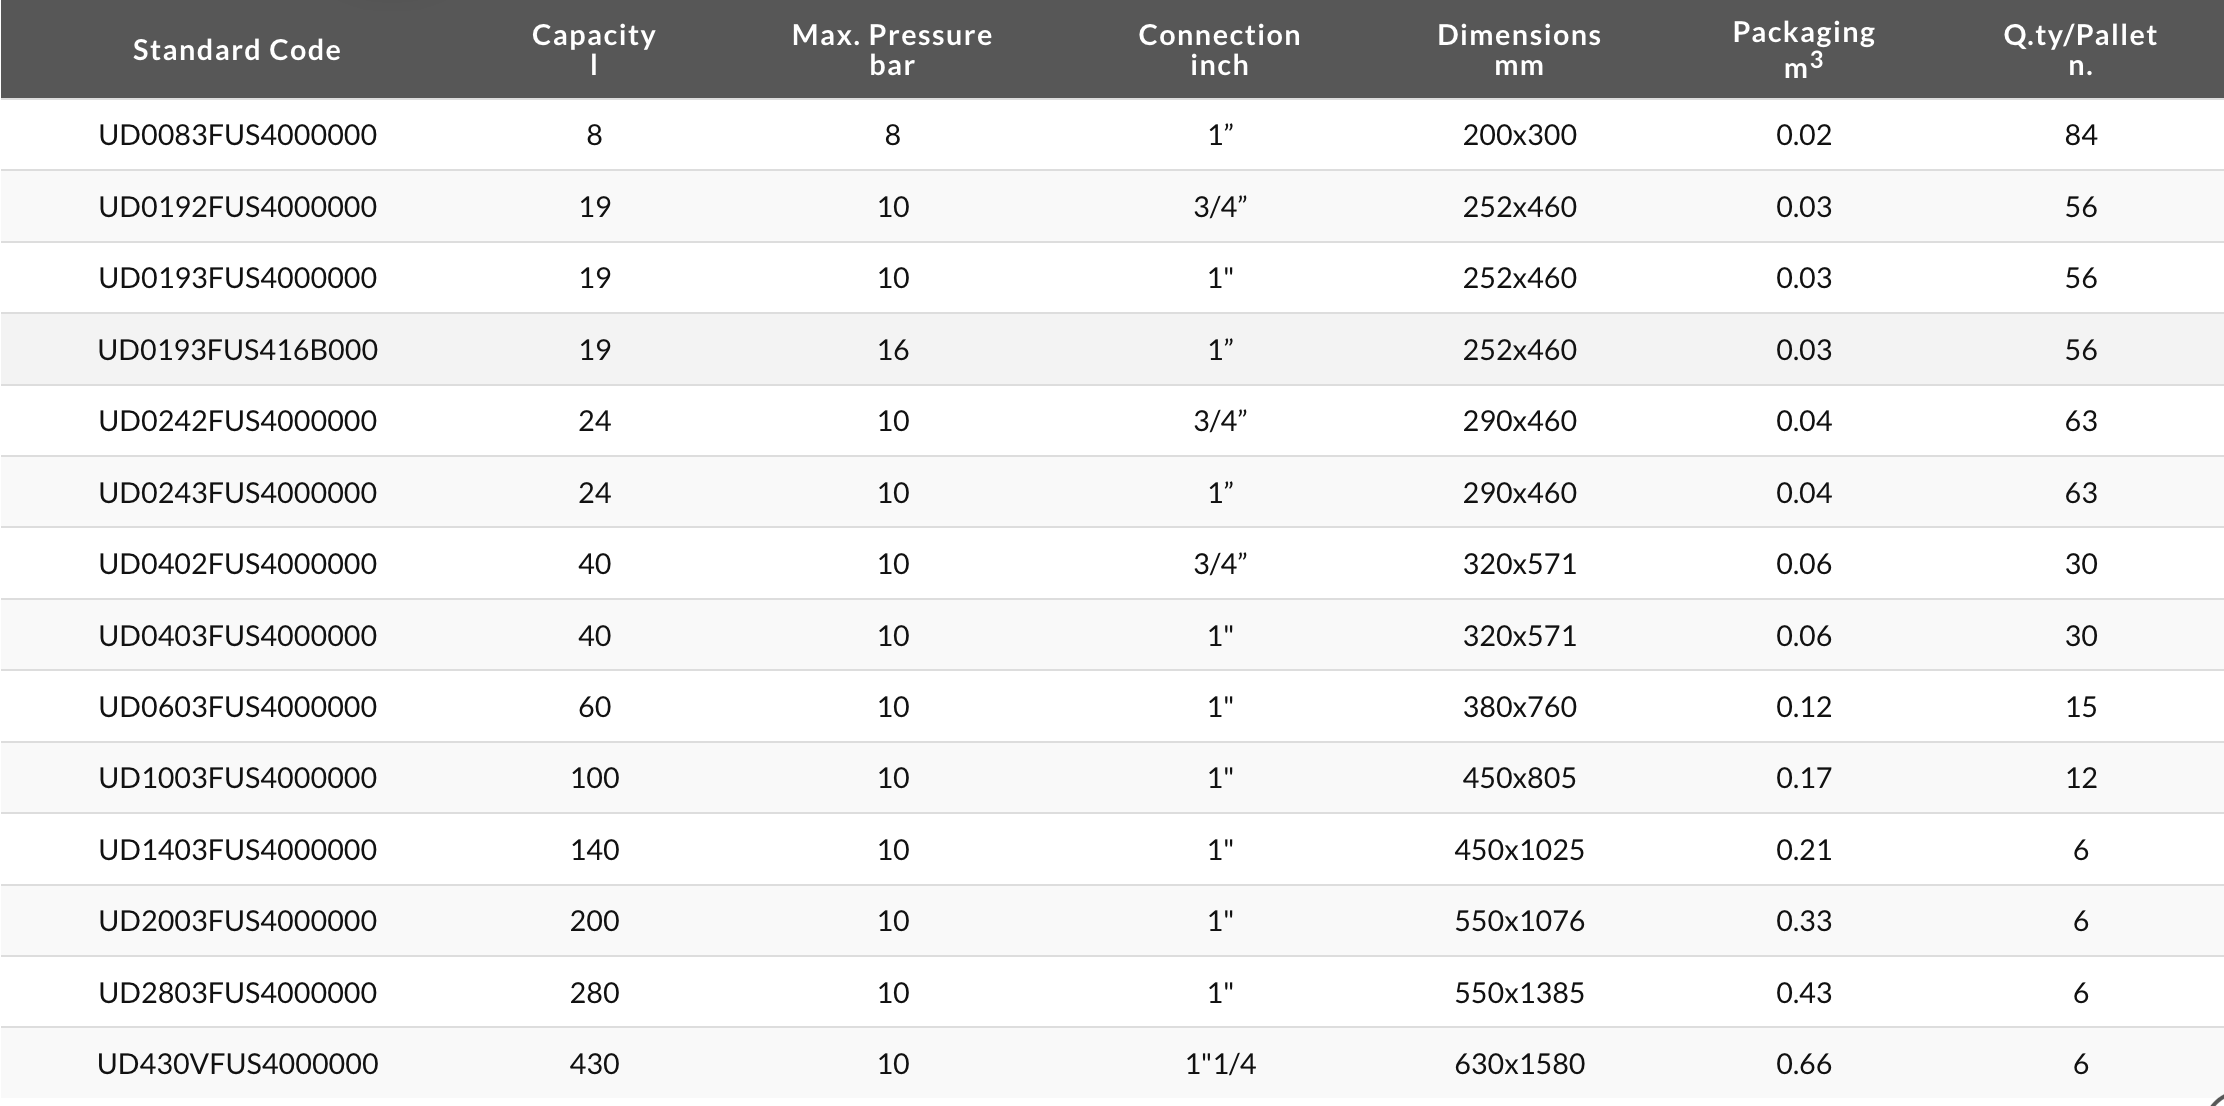
Task: Select code UD1003FUS4000000
Action: click(x=237, y=778)
